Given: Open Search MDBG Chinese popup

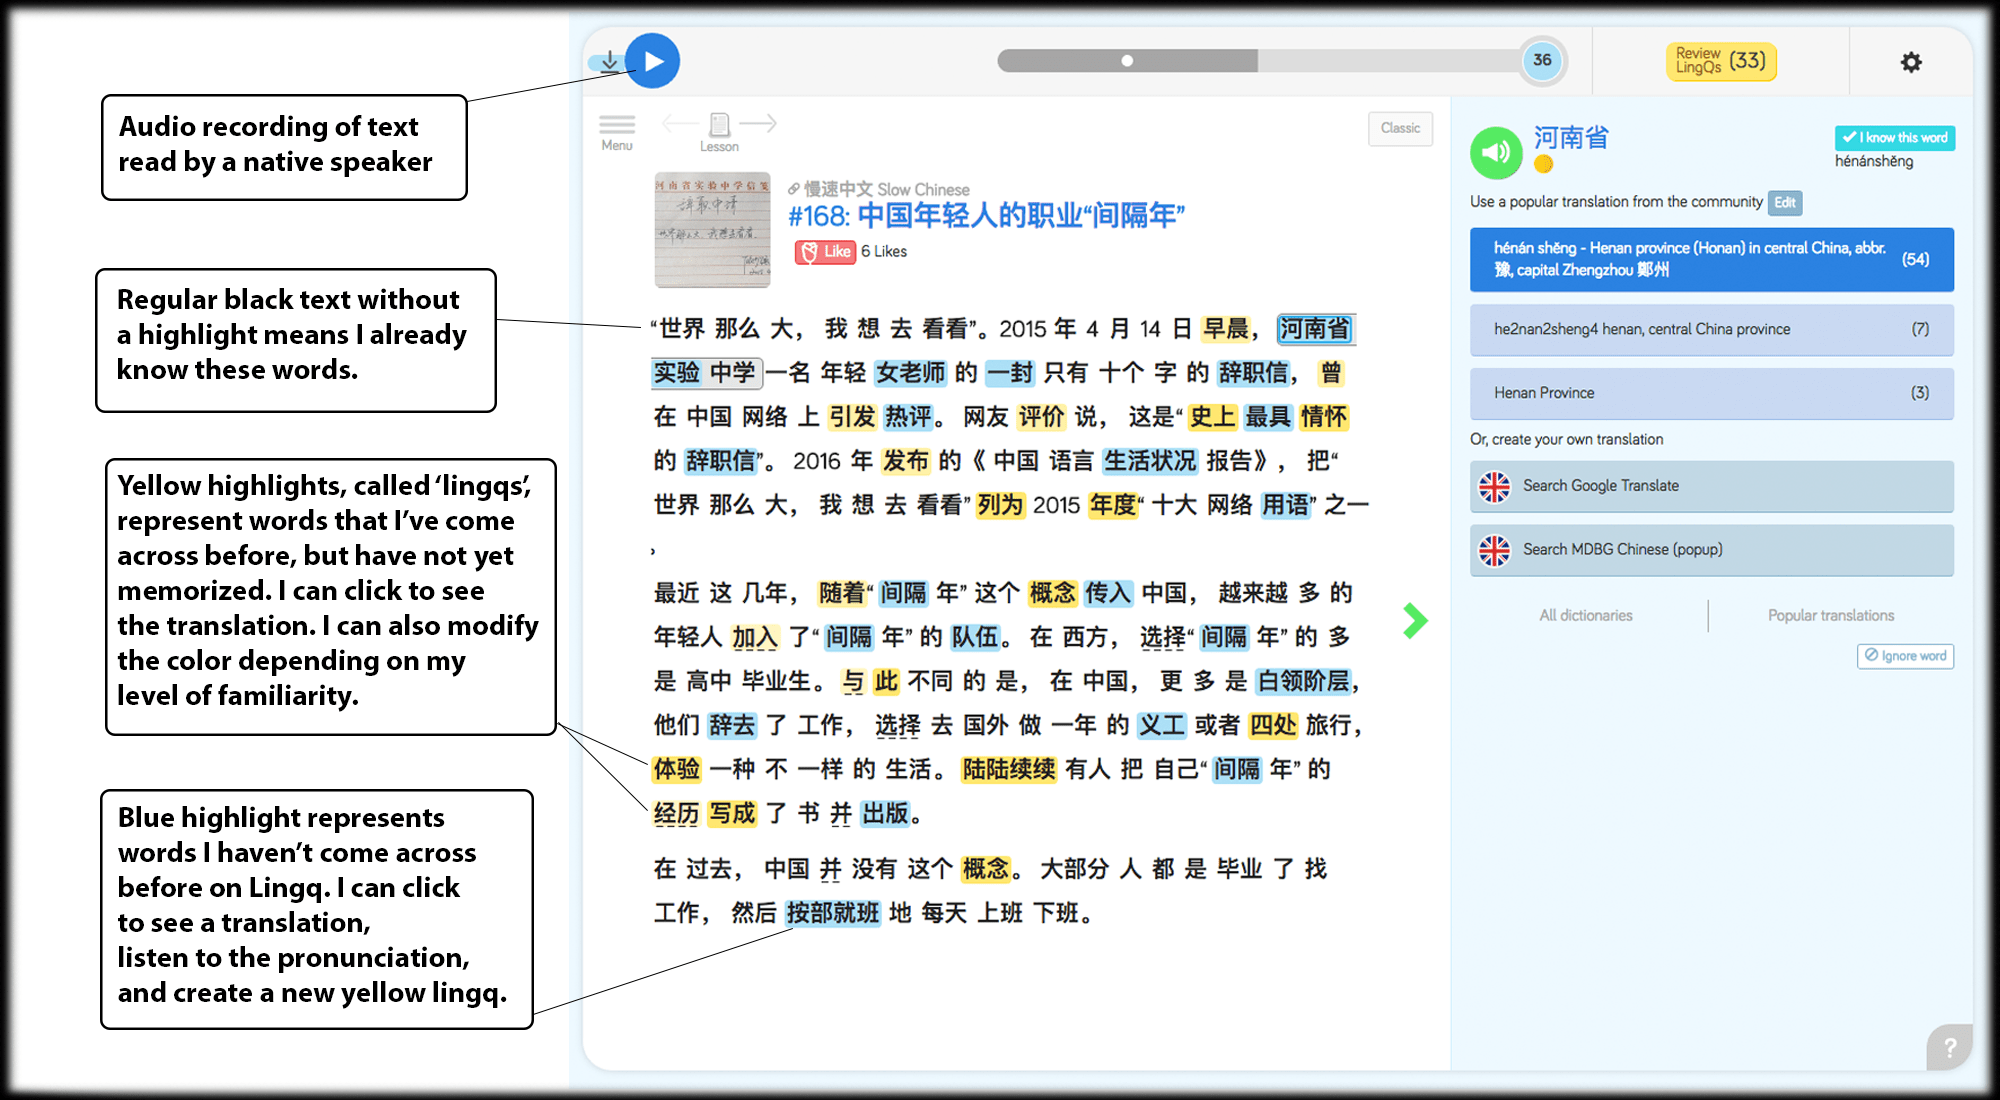Looking at the screenshot, I should pyautogui.click(x=1711, y=550).
